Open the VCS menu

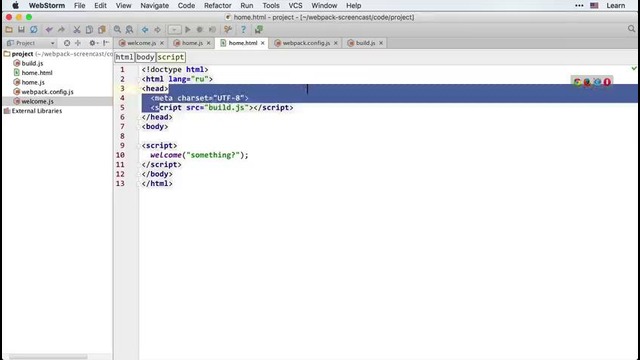(295, 6)
